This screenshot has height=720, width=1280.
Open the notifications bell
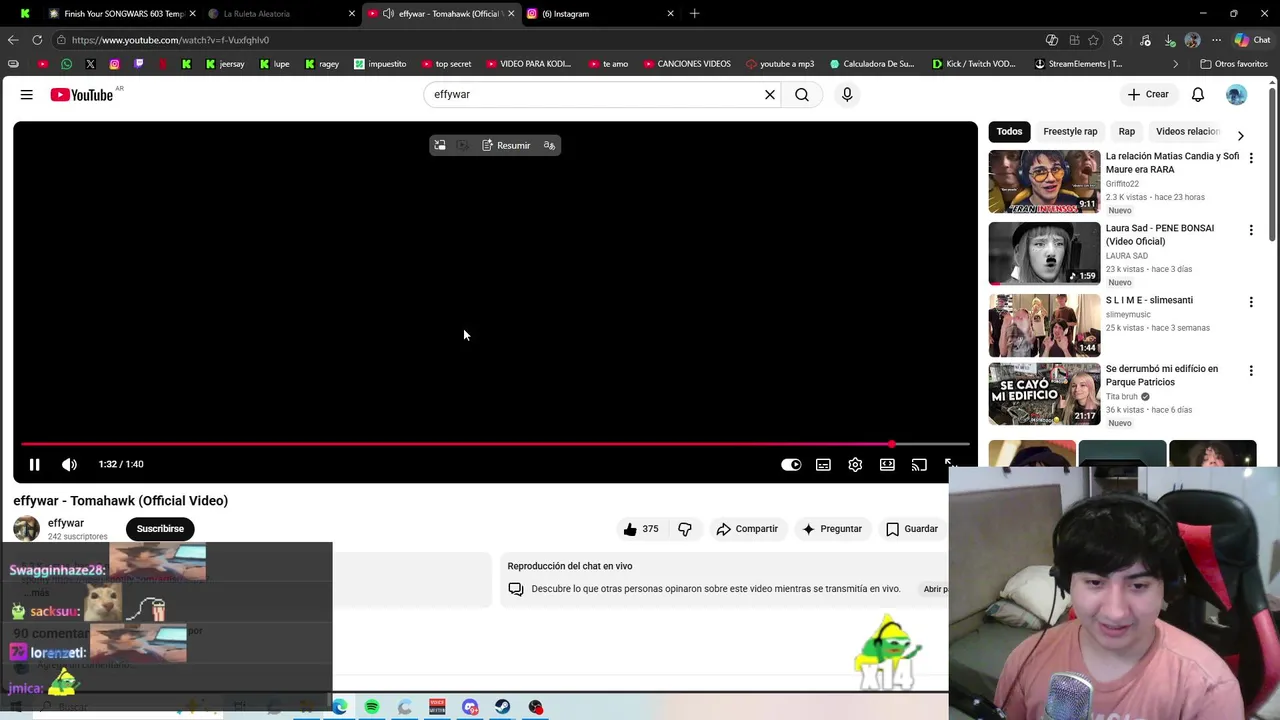click(1198, 94)
